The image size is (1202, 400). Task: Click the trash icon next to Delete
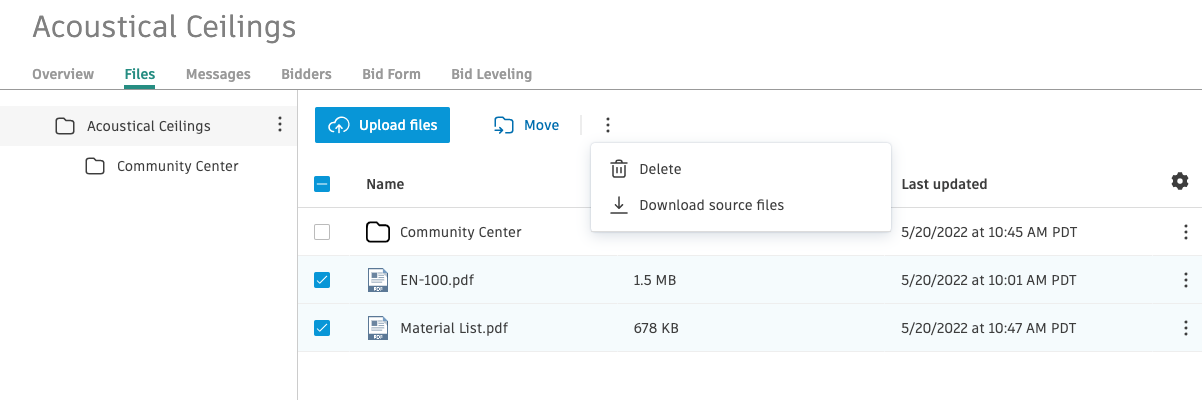click(619, 169)
